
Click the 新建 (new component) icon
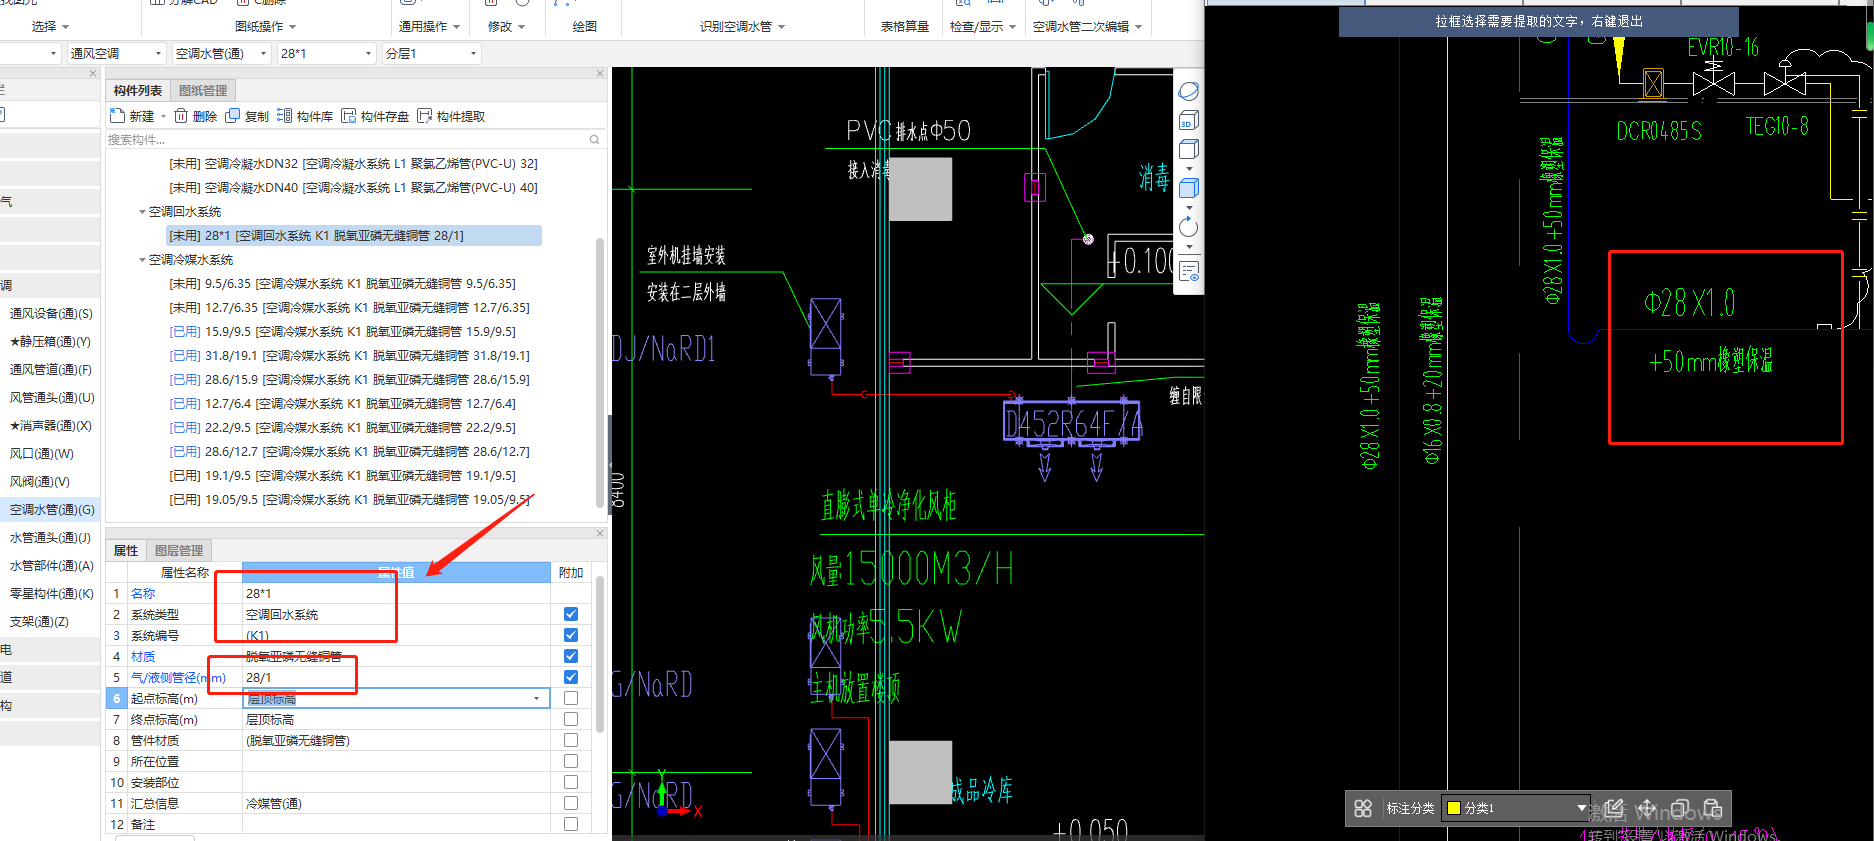coord(117,116)
